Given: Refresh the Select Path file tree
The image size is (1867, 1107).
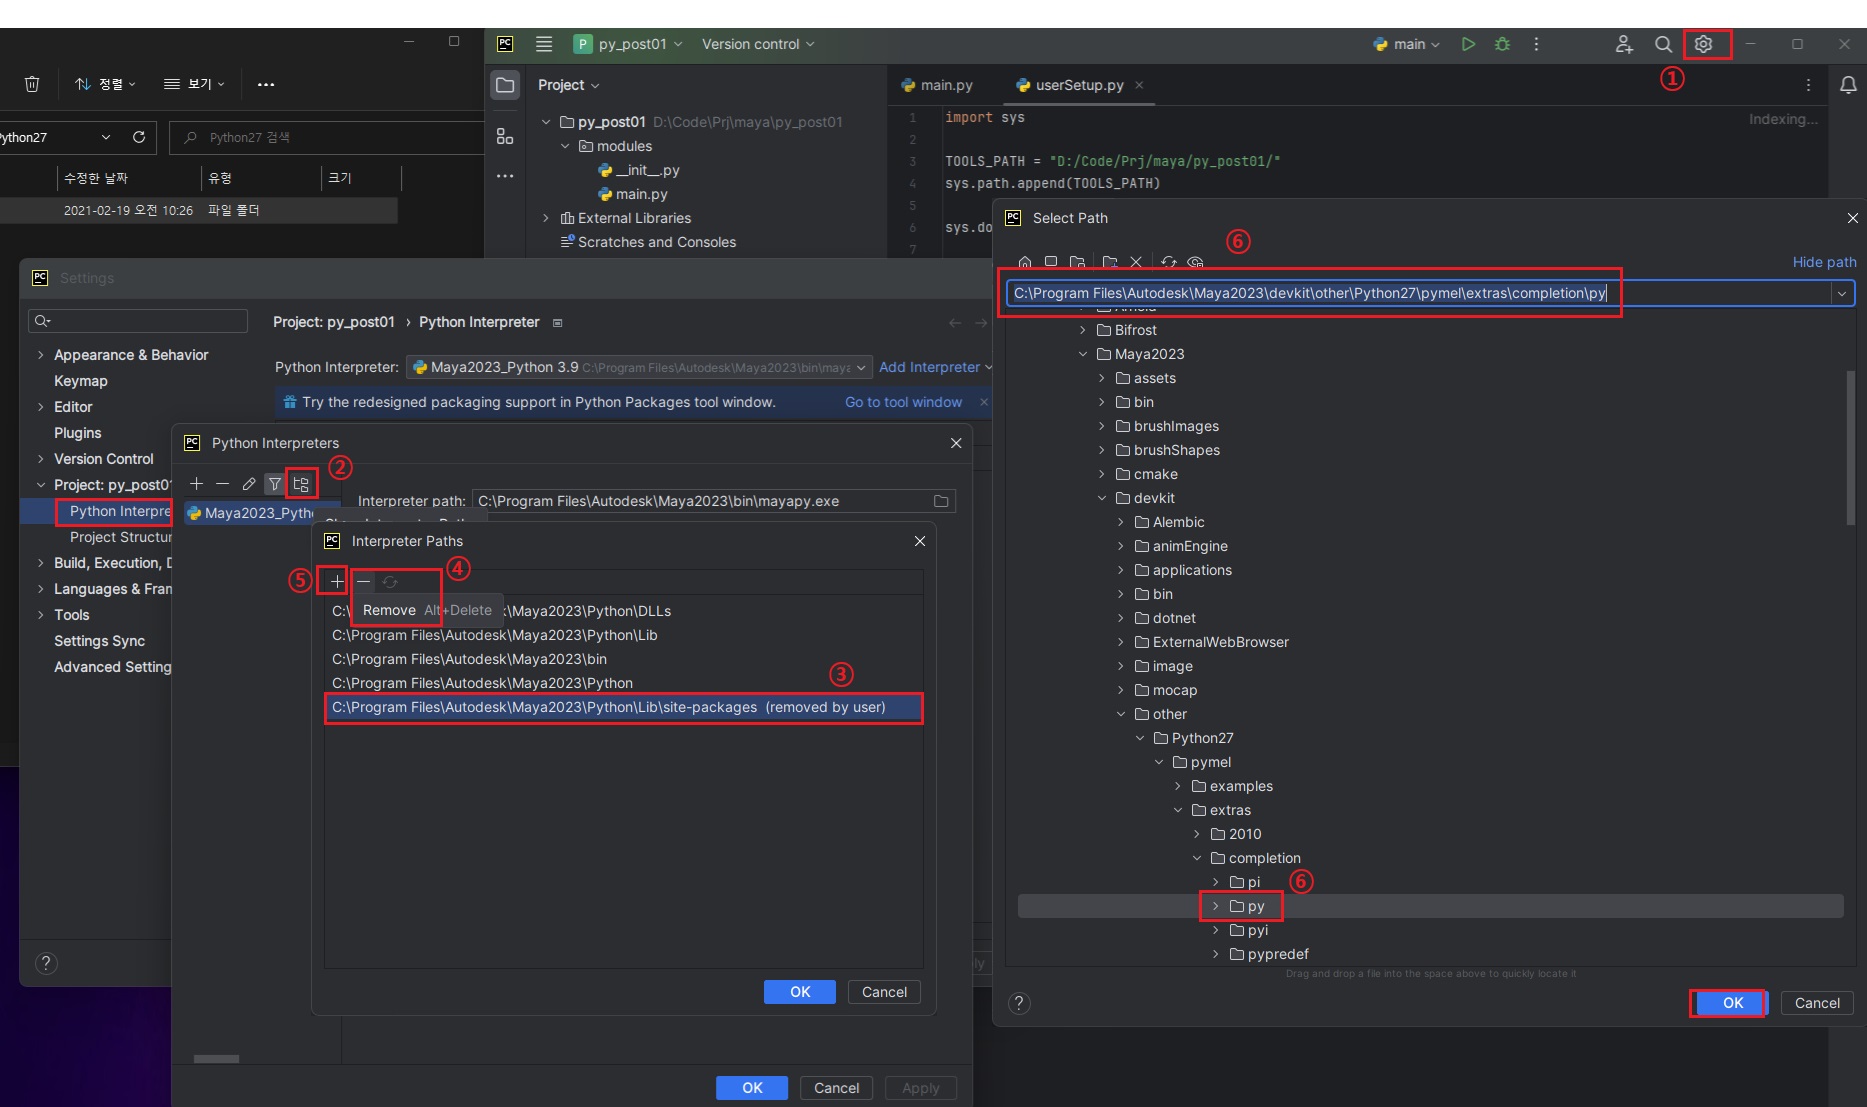Looking at the screenshot, I should point(1169,262).
